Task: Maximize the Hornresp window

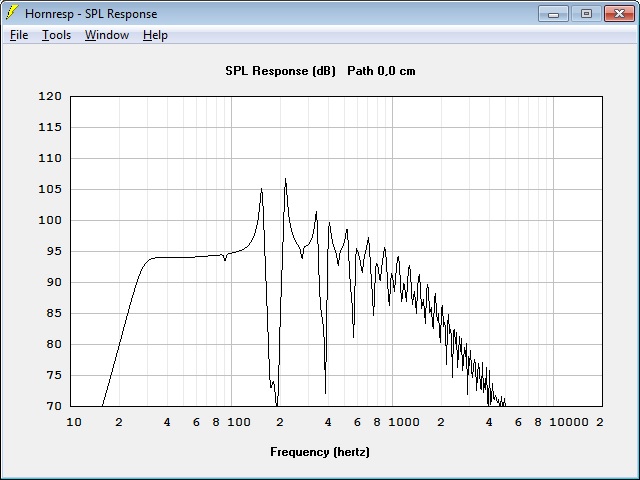Action: [x=586, y=14]
